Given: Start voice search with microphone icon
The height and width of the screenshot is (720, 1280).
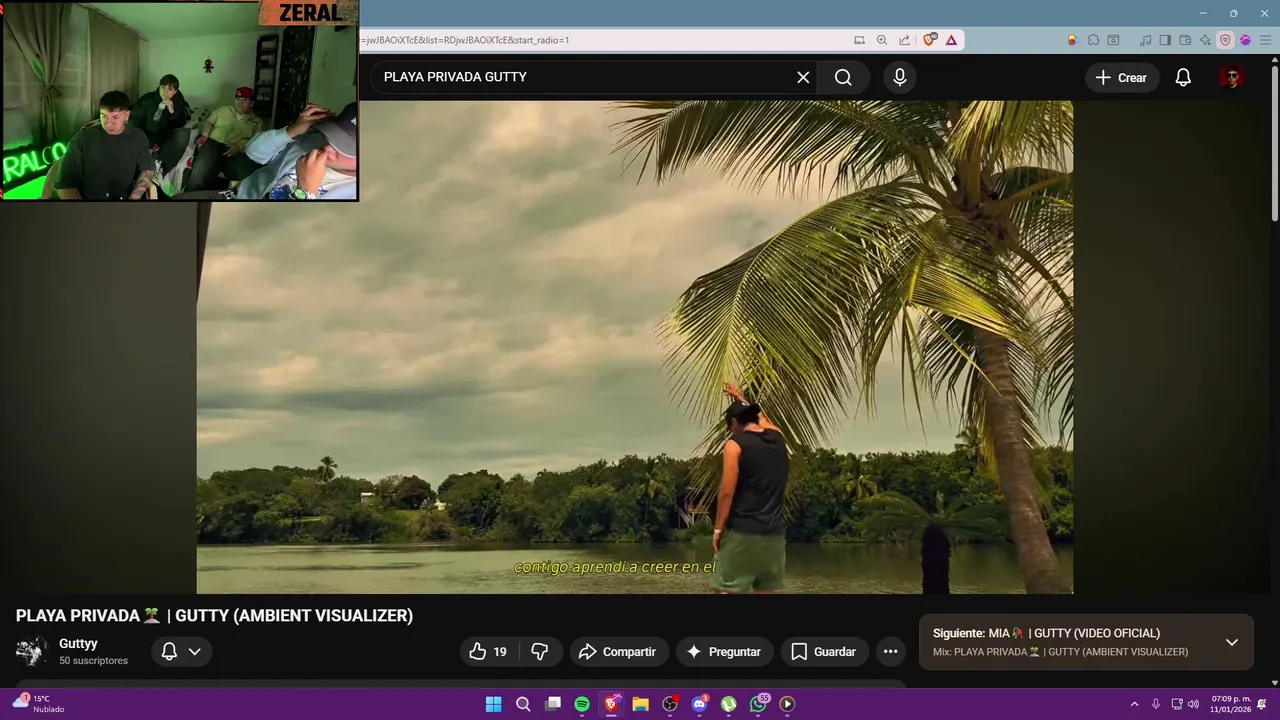Looking at the screenshot, I should [x=900, y=77].
